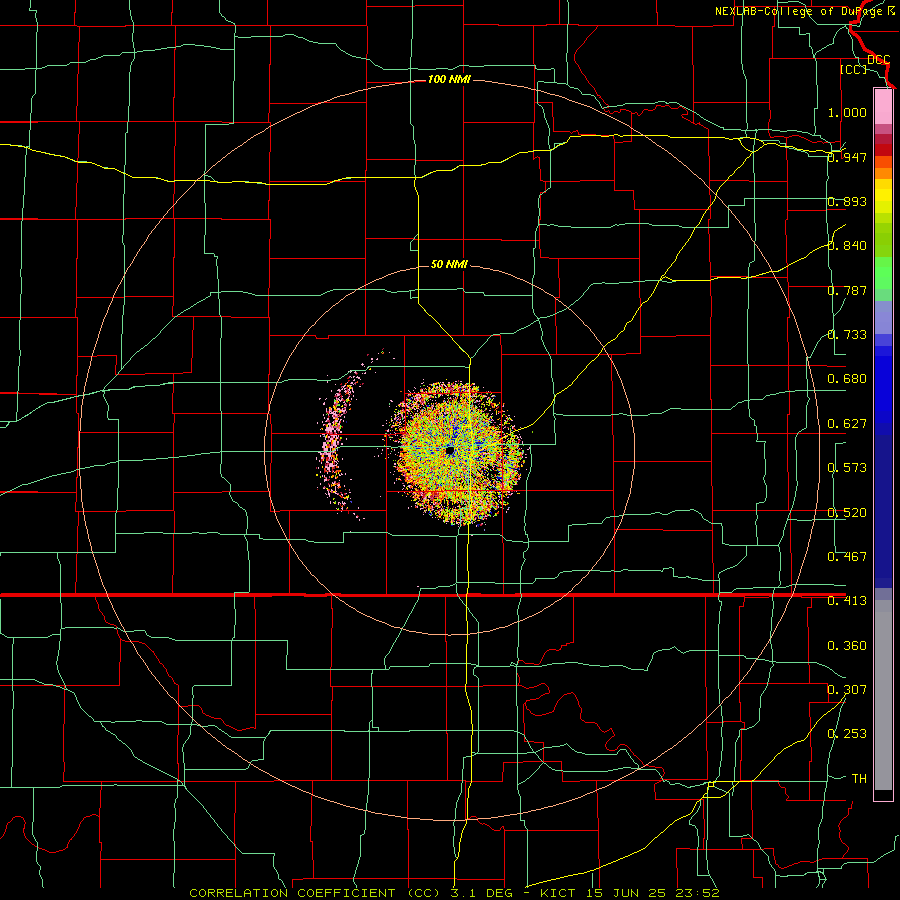Click the gray lower color bar segment
Screen dimensions: 900x900
point(883,695)
